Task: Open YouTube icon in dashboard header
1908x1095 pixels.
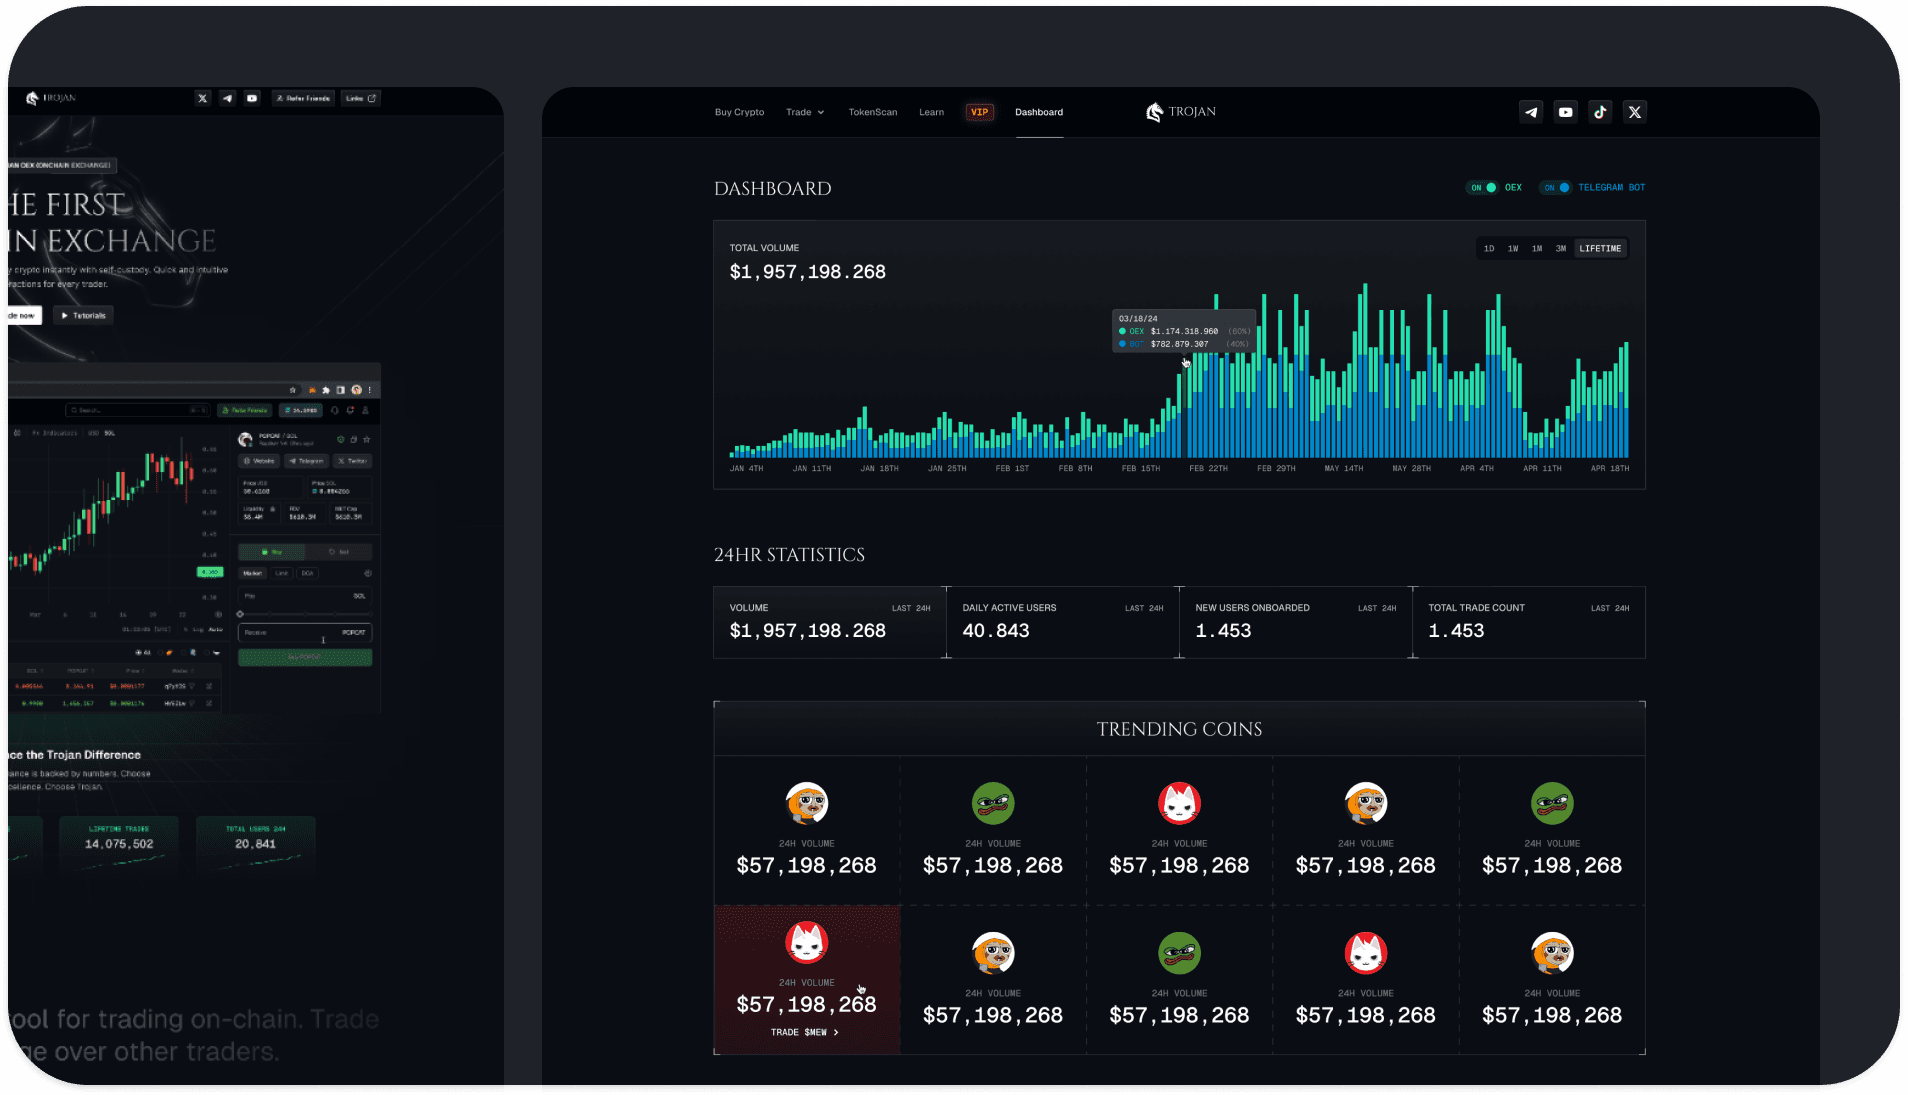Action: [x=1566, y=112]
